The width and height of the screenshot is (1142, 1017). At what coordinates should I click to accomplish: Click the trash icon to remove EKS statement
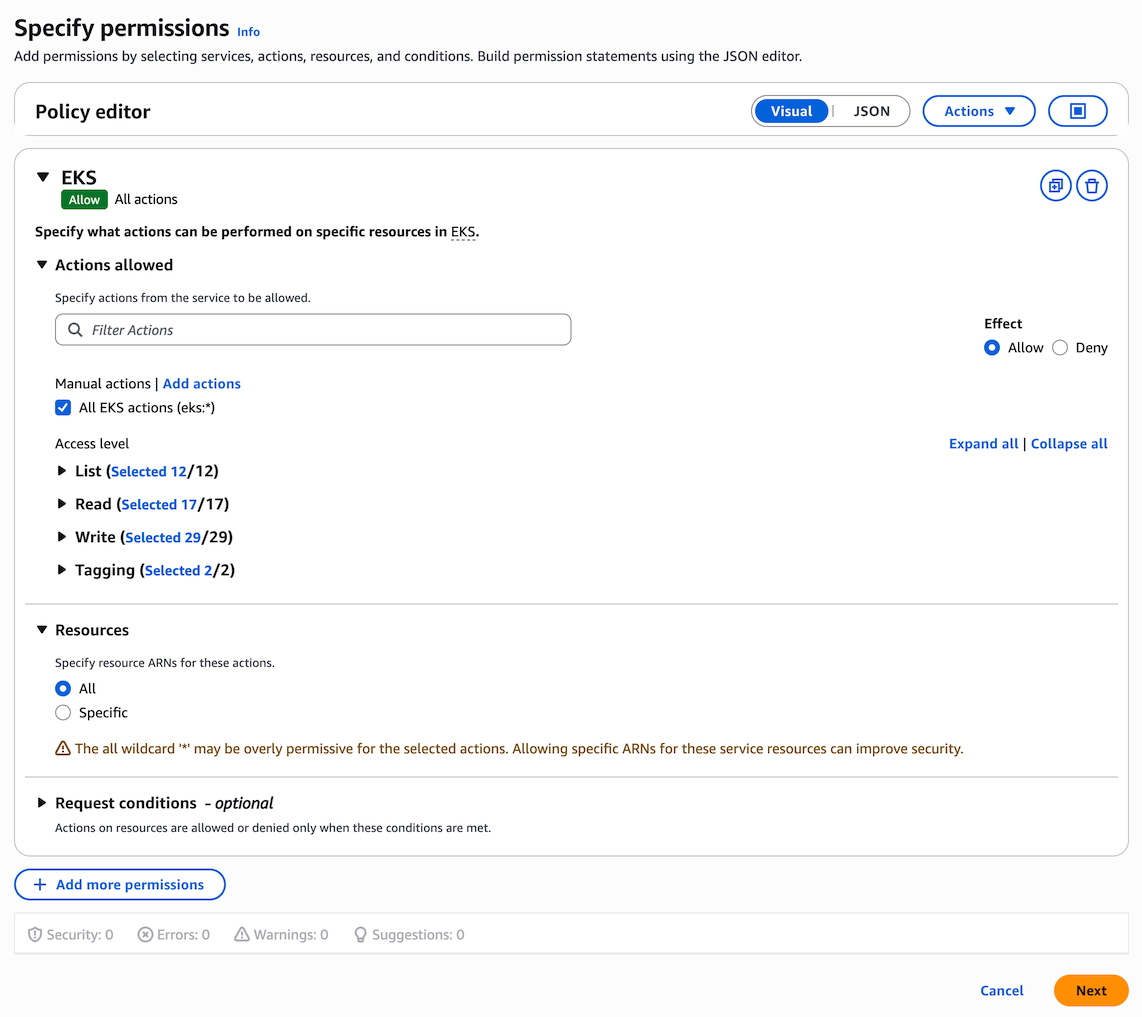[1092, 185]
